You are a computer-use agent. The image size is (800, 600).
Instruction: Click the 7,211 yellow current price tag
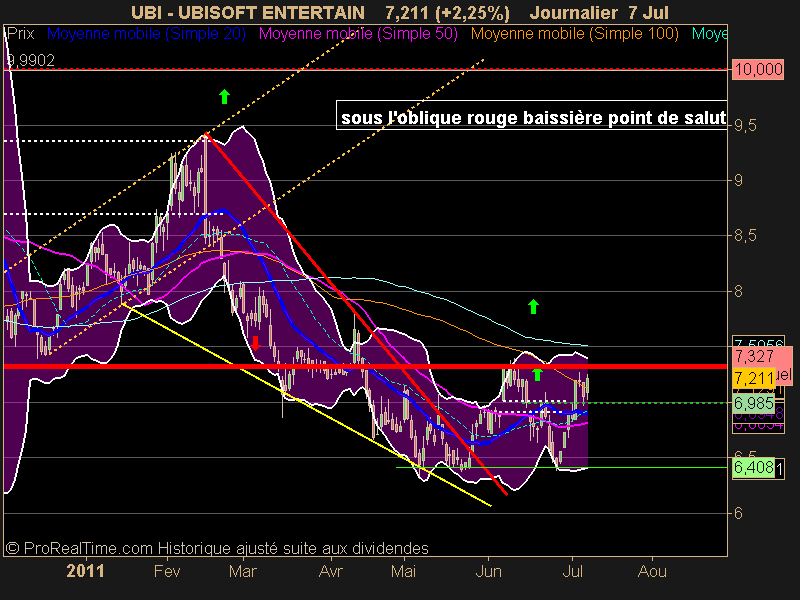pos(754,379)
